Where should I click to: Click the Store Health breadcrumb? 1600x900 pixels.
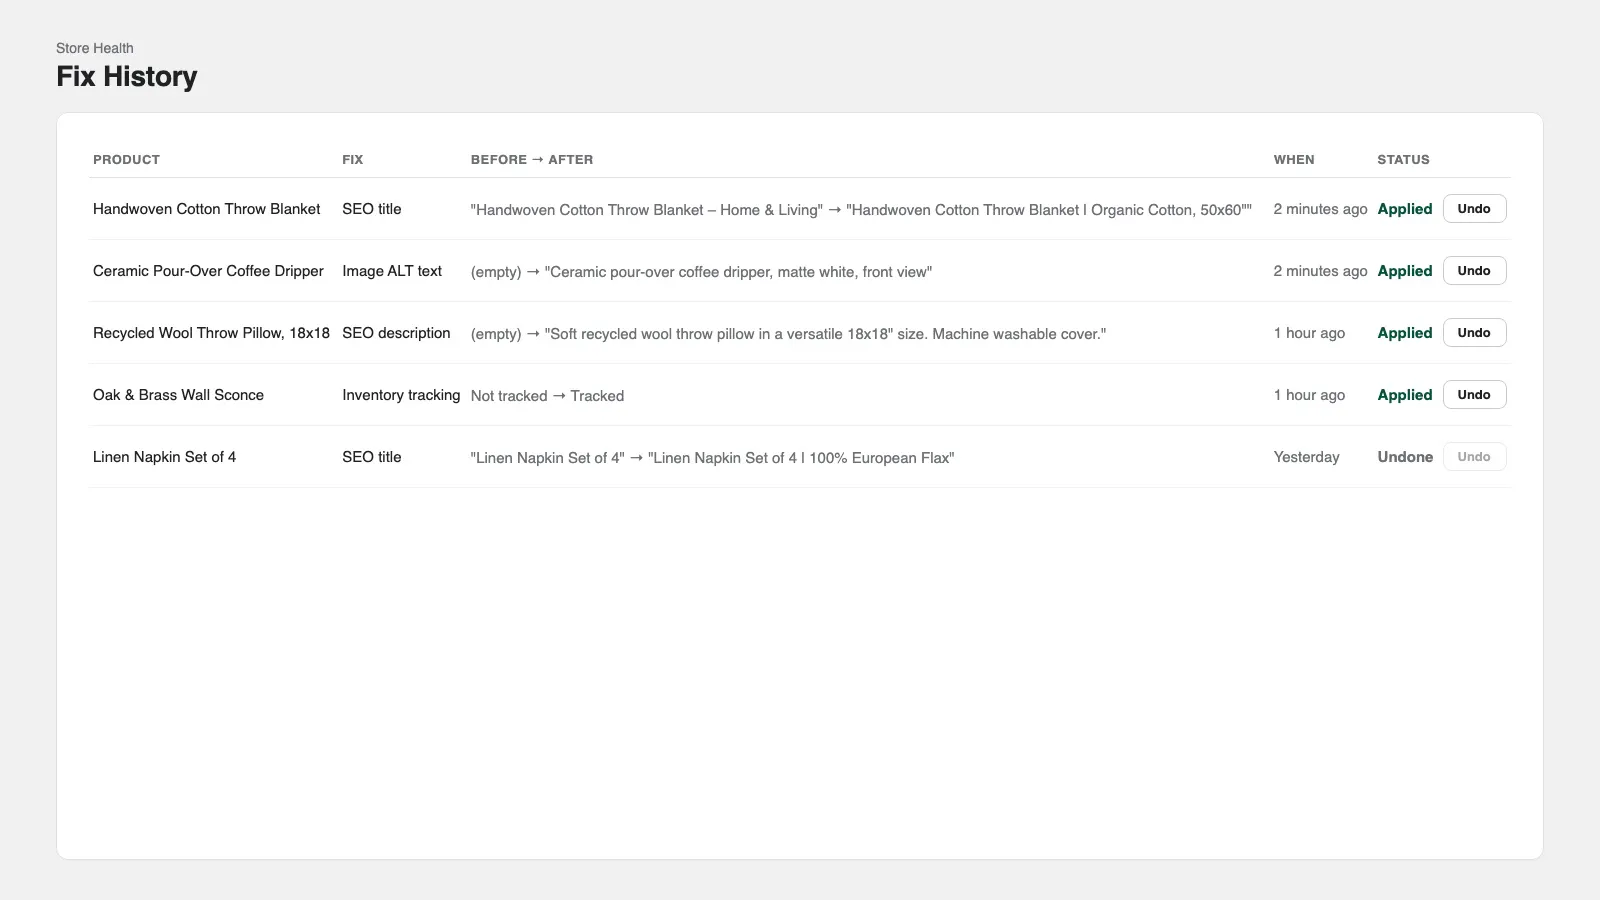click(95, 48)
